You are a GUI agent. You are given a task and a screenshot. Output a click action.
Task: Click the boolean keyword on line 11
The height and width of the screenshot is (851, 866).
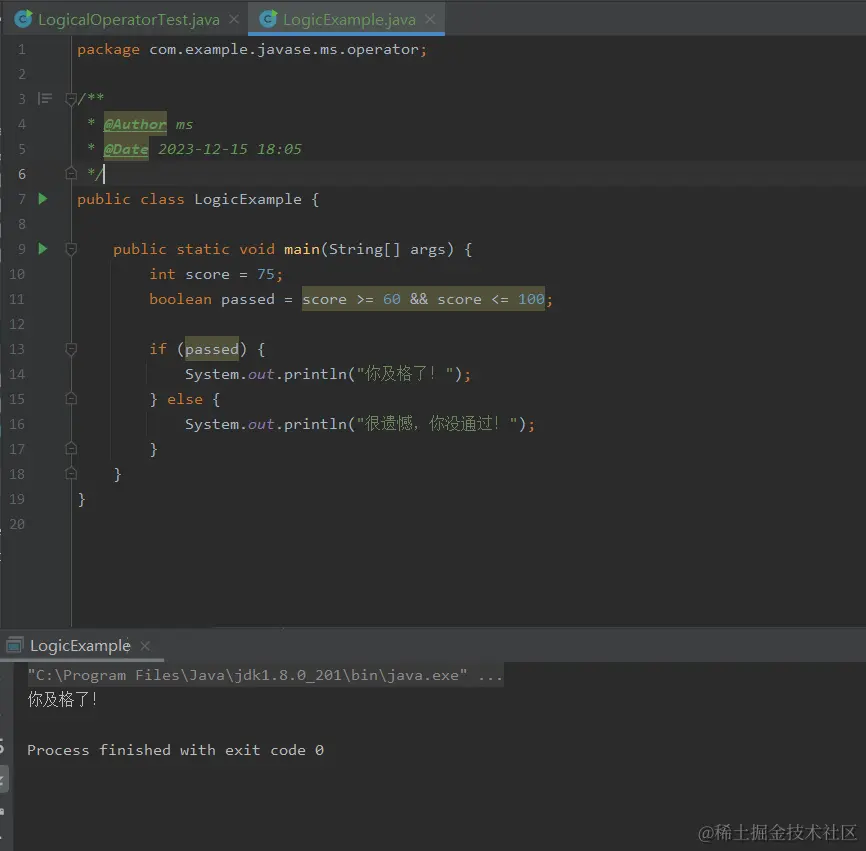[x=181, y=299]
